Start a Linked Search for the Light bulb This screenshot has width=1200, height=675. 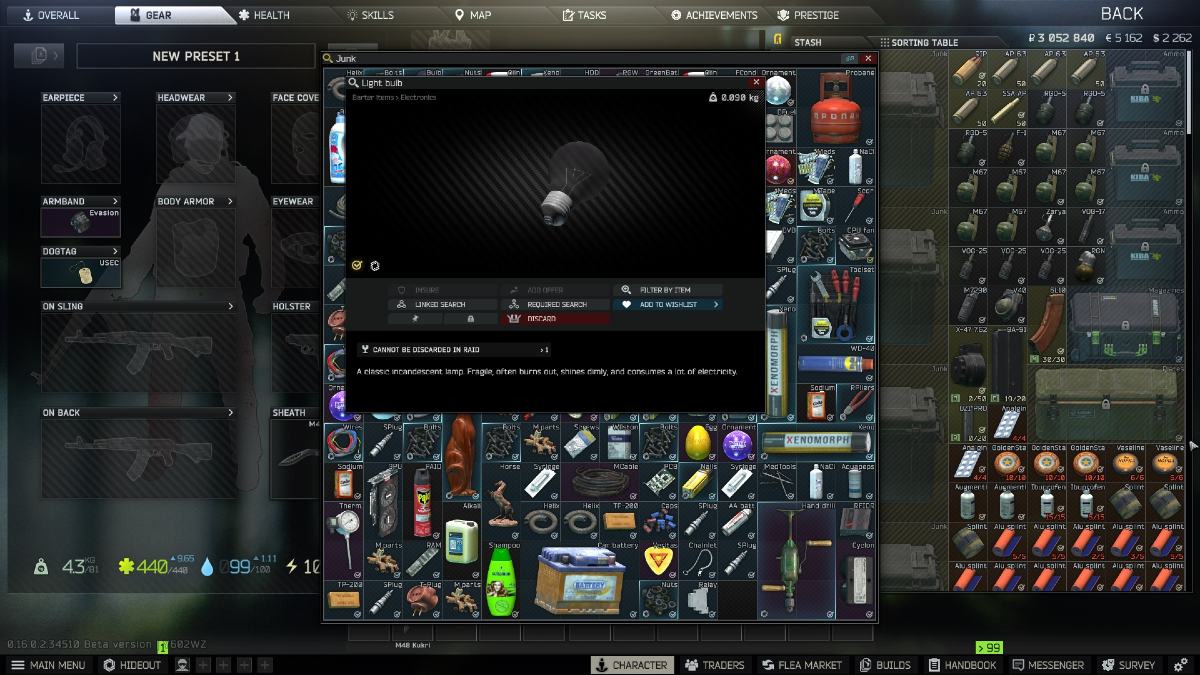click(430, 304)
